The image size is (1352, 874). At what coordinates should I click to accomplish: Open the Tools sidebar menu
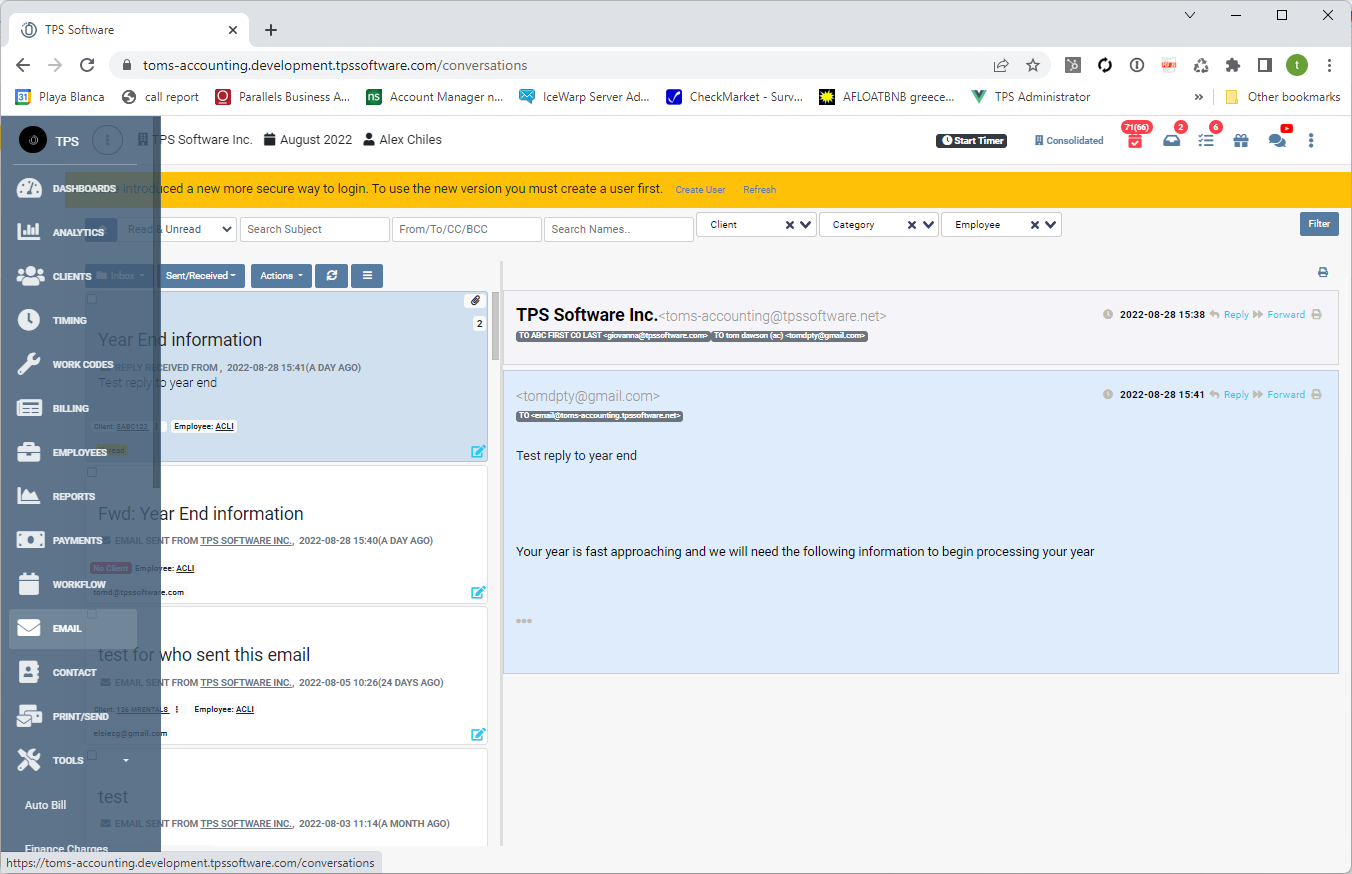pos(73,760)
